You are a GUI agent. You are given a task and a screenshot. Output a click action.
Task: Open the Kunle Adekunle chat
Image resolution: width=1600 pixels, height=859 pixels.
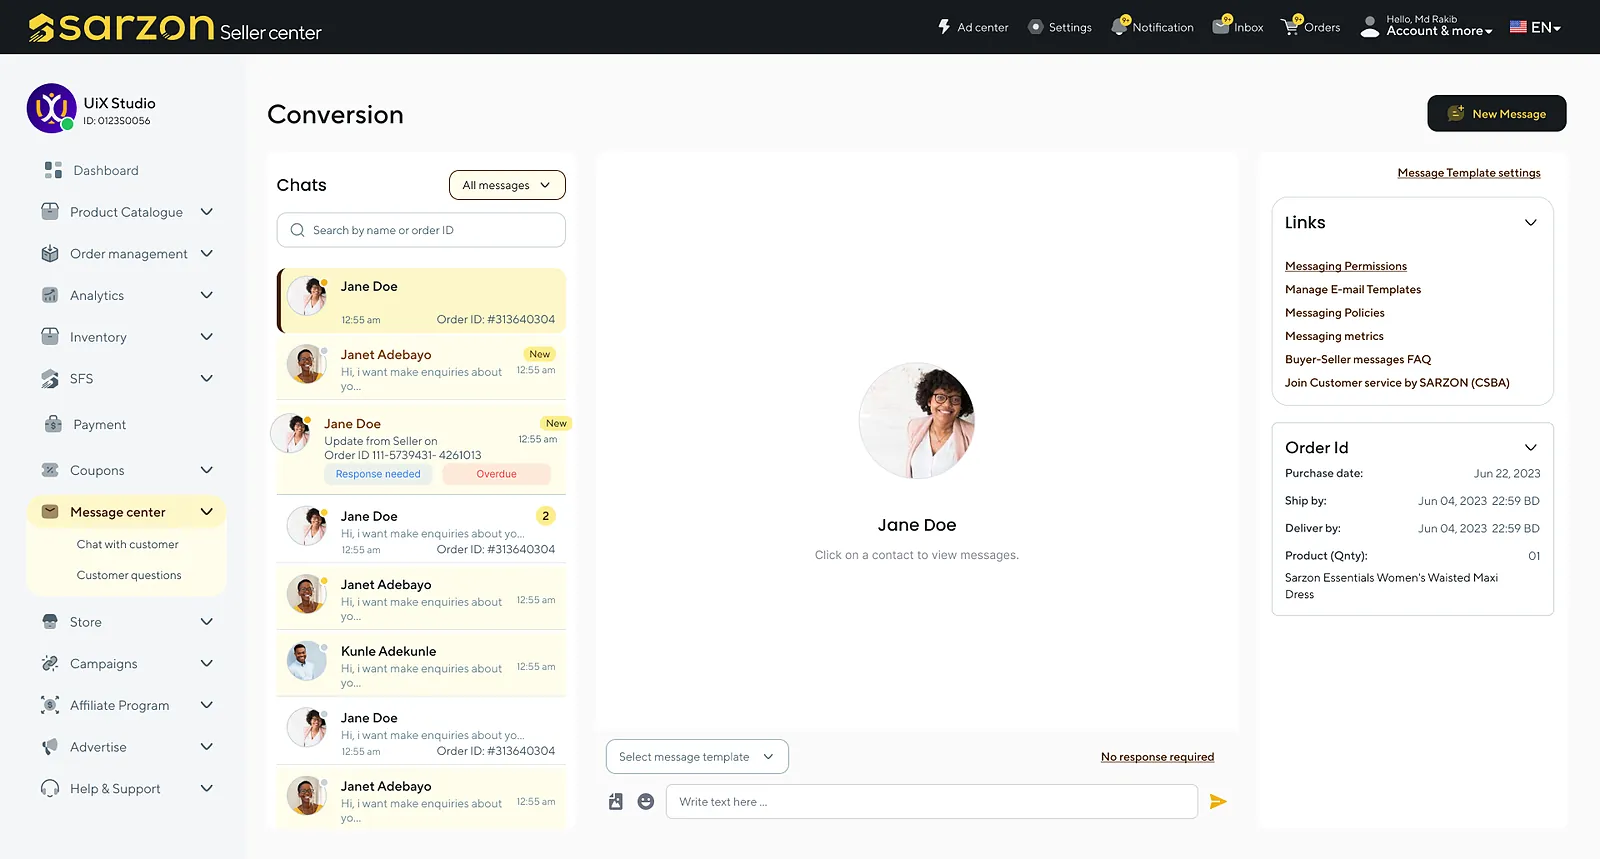[x=421, y=665]
